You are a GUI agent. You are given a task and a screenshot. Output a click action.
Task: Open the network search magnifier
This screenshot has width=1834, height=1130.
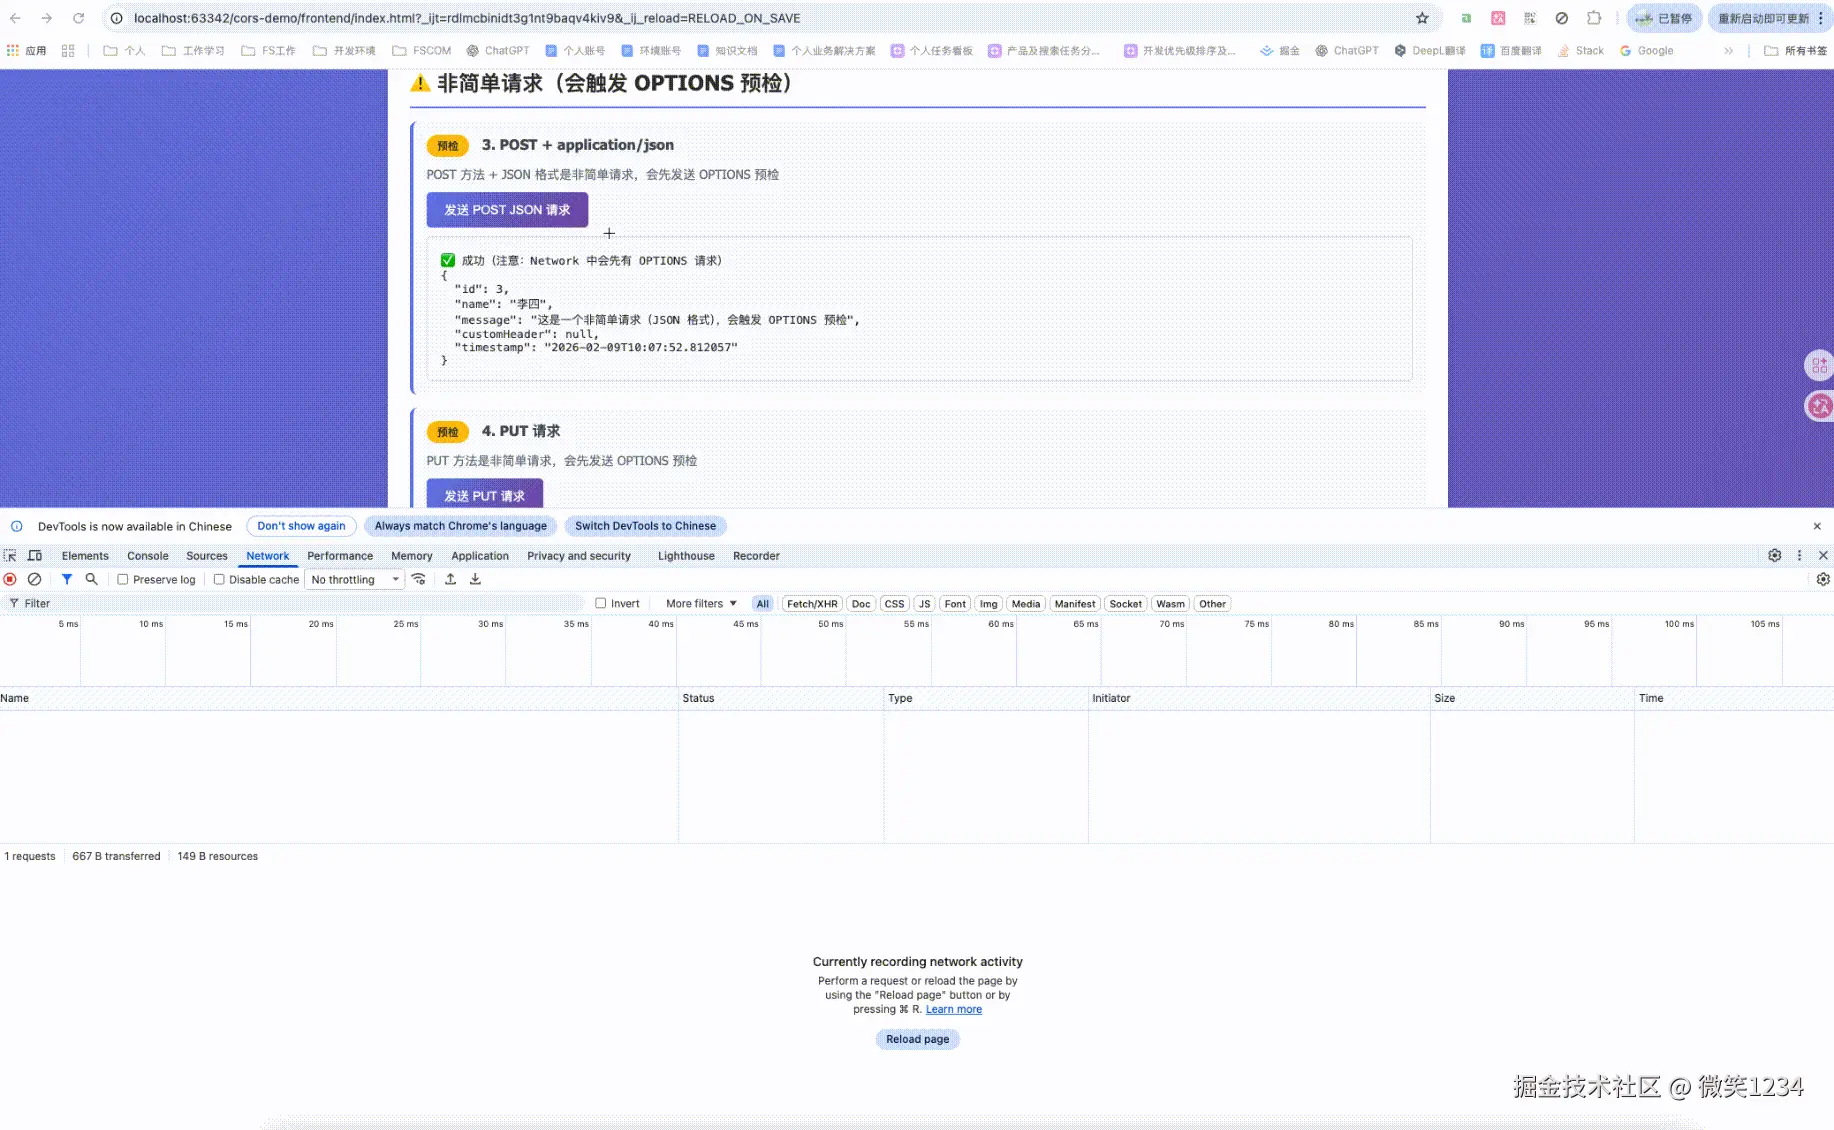[91, 579]
